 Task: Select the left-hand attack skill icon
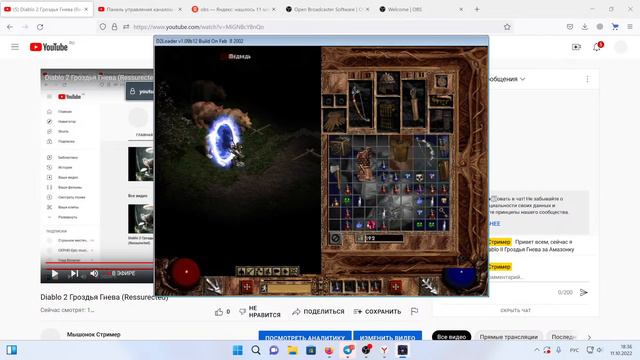pos(213,286)
